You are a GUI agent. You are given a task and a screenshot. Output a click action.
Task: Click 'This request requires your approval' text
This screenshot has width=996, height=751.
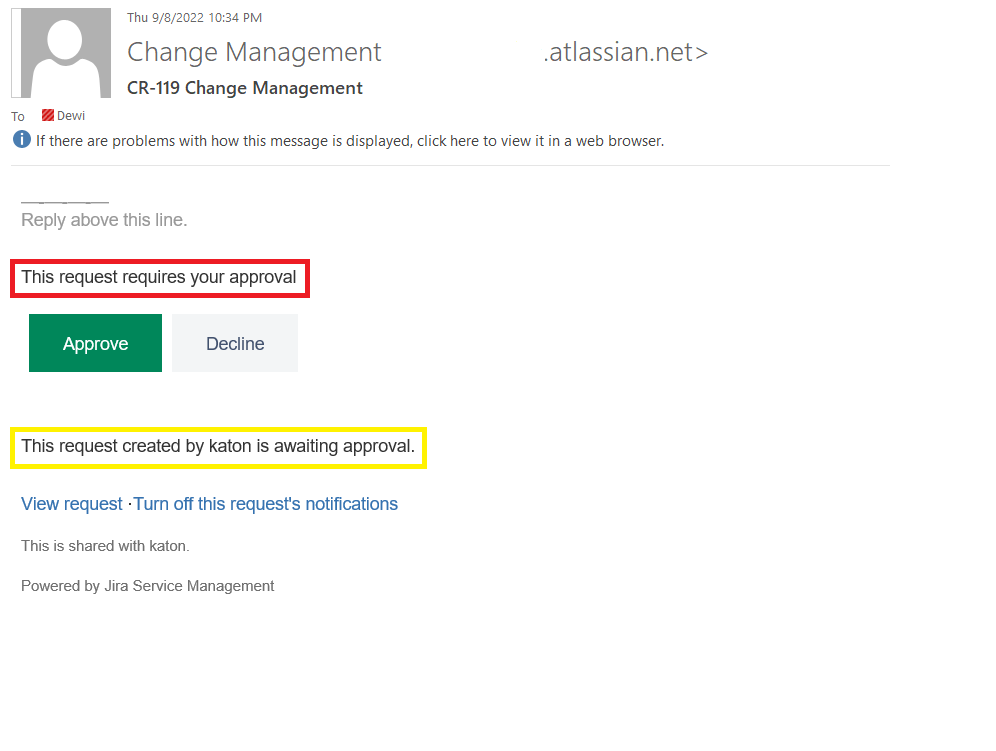coord(159,277)
